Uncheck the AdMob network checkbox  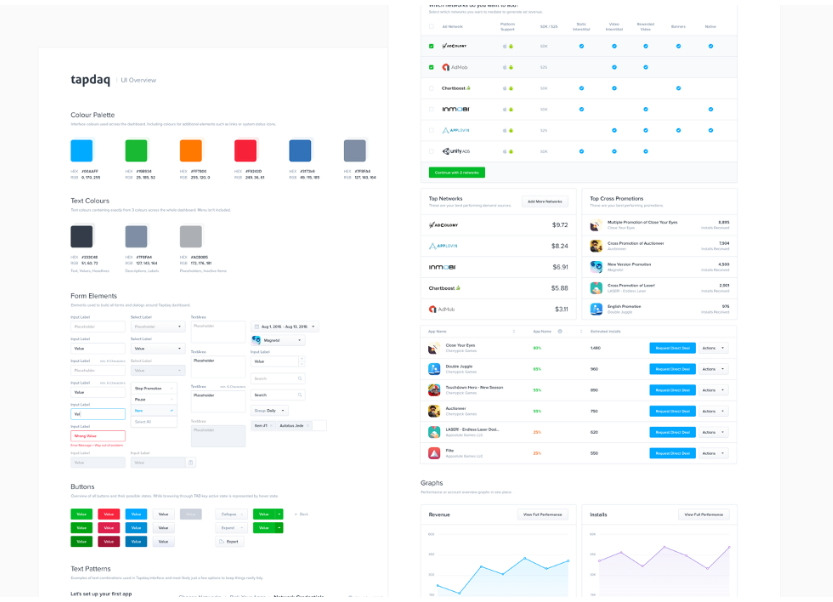(x=431, y=67)
